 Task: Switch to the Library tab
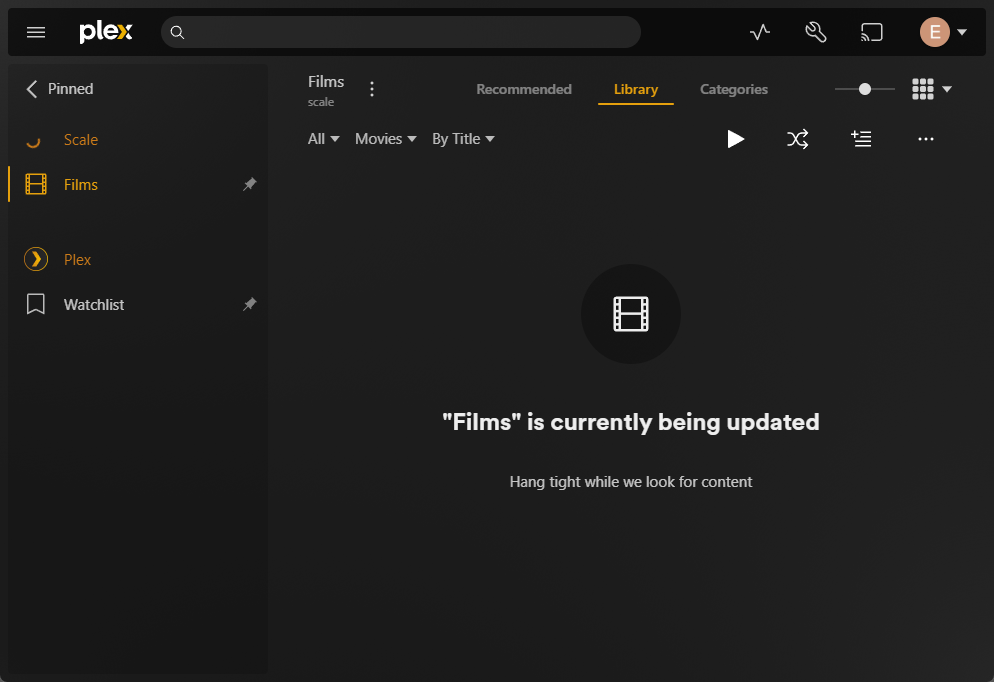pos(635,89)
